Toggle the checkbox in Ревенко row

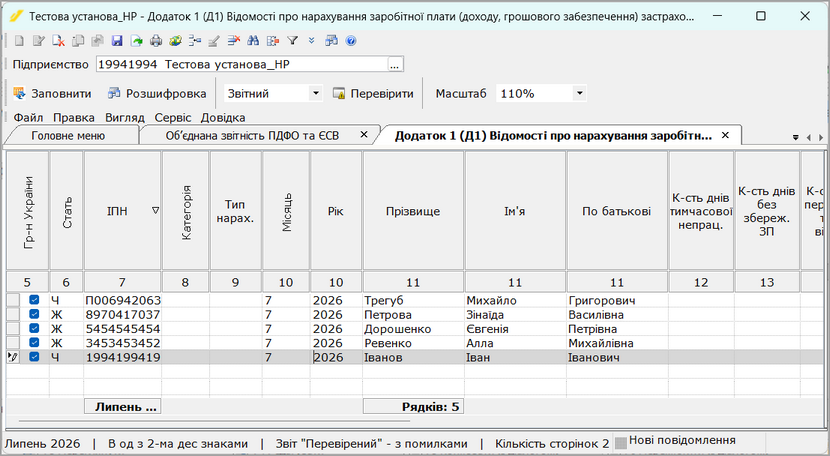point(34,343)
